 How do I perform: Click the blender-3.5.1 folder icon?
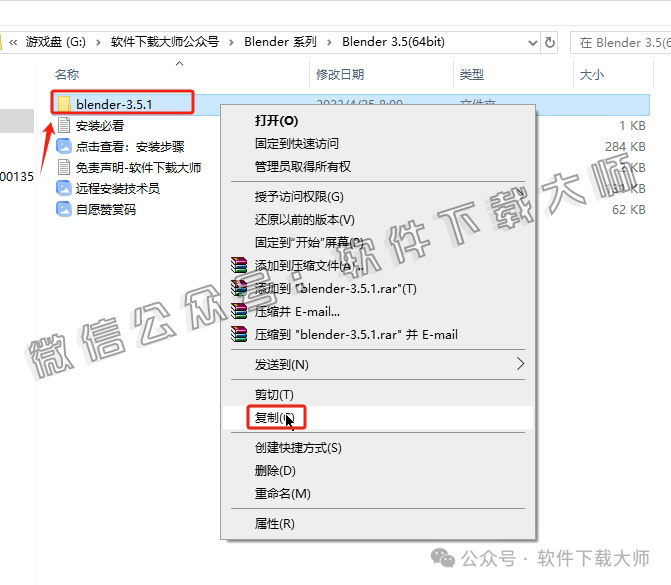pos(64,104)
